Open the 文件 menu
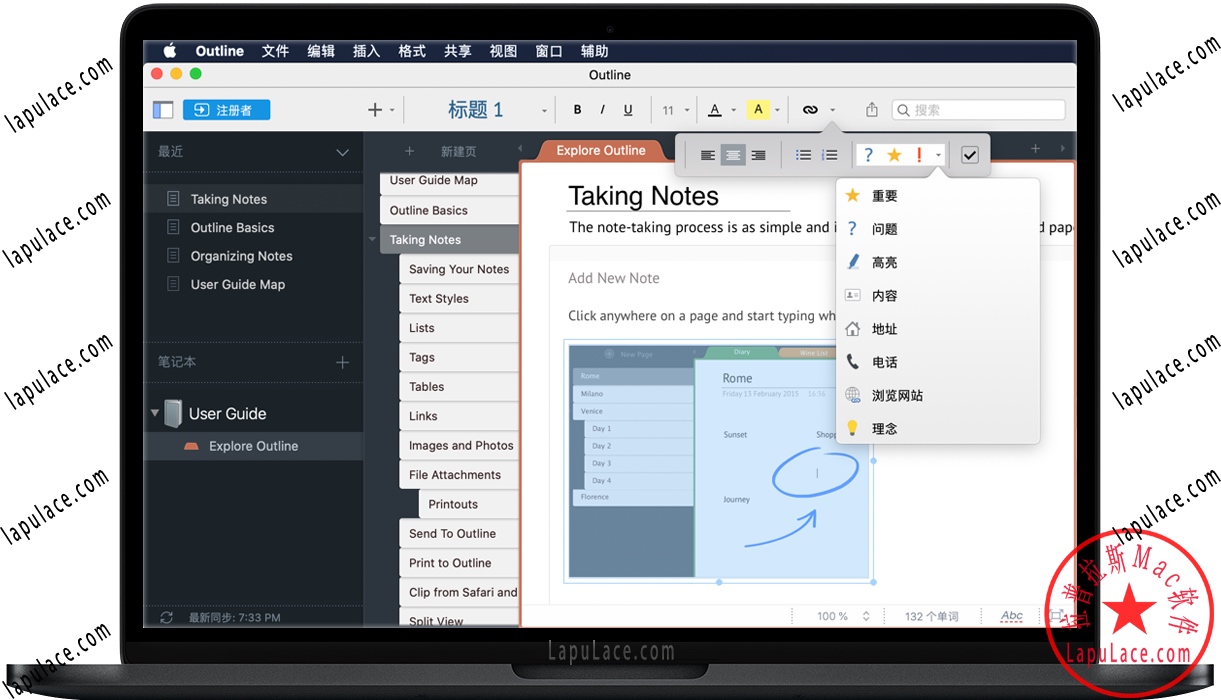This screenshot has height=700, width=1221. coord(275,51)
